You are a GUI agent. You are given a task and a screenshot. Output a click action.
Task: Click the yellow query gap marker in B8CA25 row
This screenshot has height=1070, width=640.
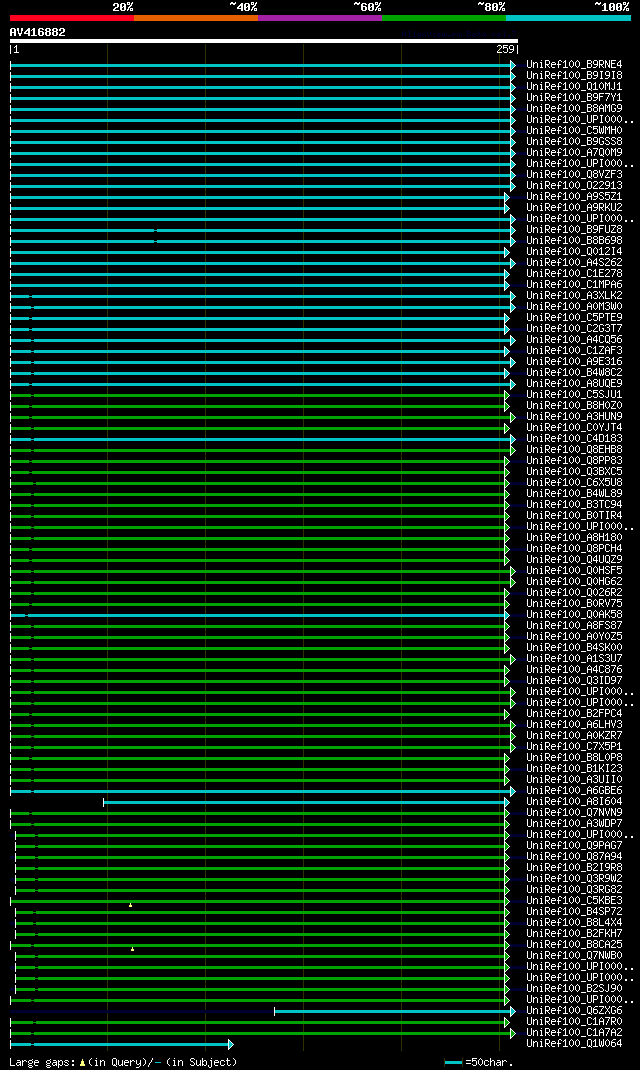(x=132, y=949)
